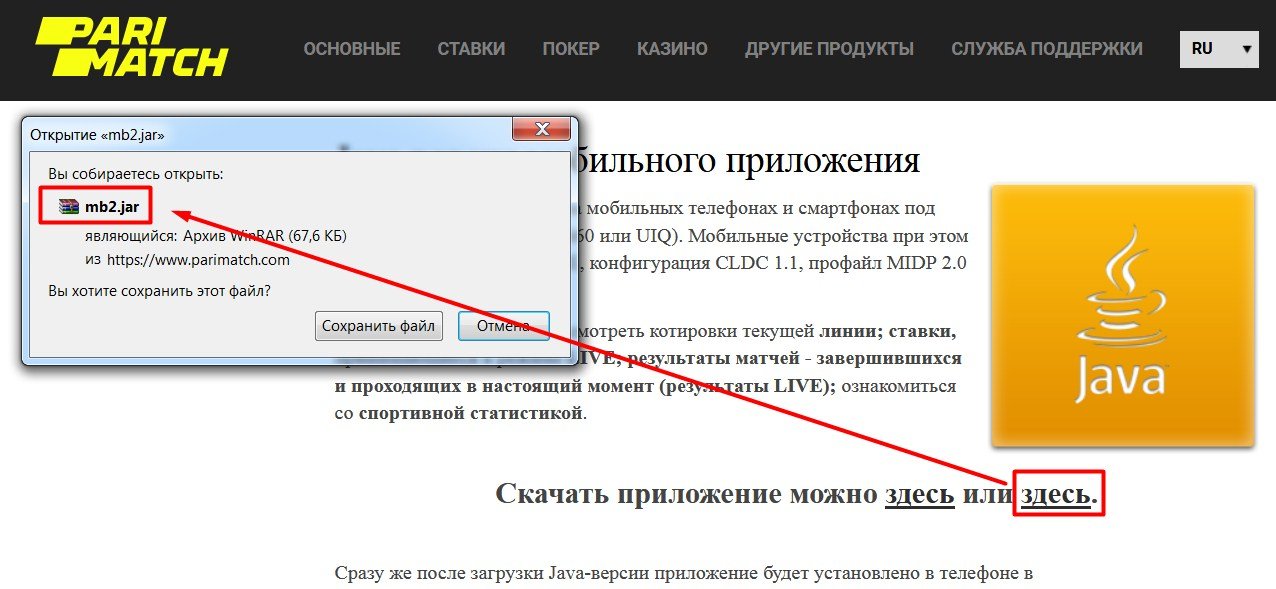Viewport: 1276px width, 589px height.
Task: Click ДРУГИЕ ПРОДУКТЫ in the top menu
Action: 829,49
